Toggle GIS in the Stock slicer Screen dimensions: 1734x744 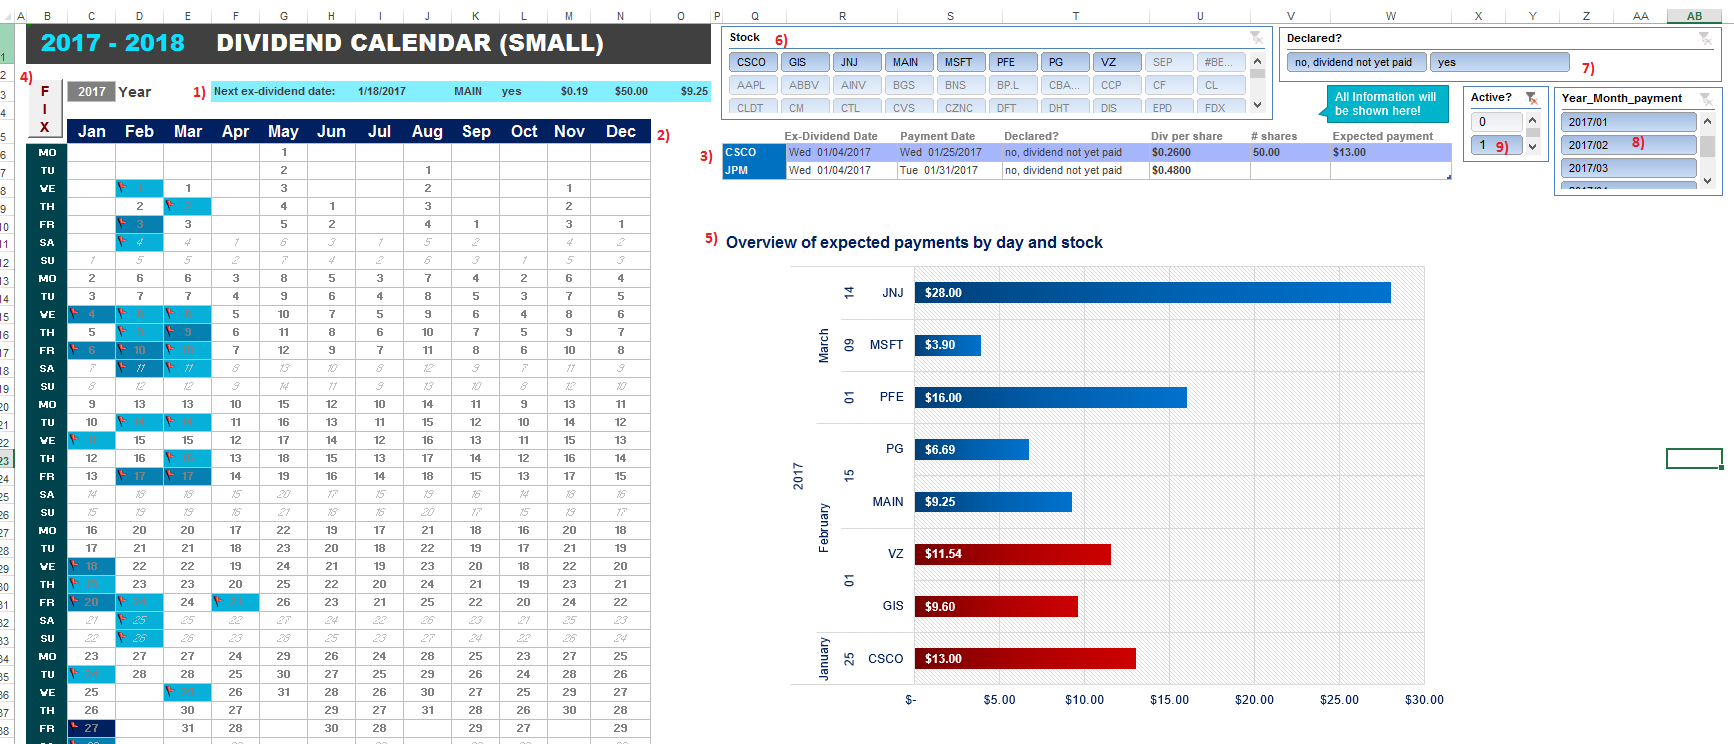pos(805,62)
